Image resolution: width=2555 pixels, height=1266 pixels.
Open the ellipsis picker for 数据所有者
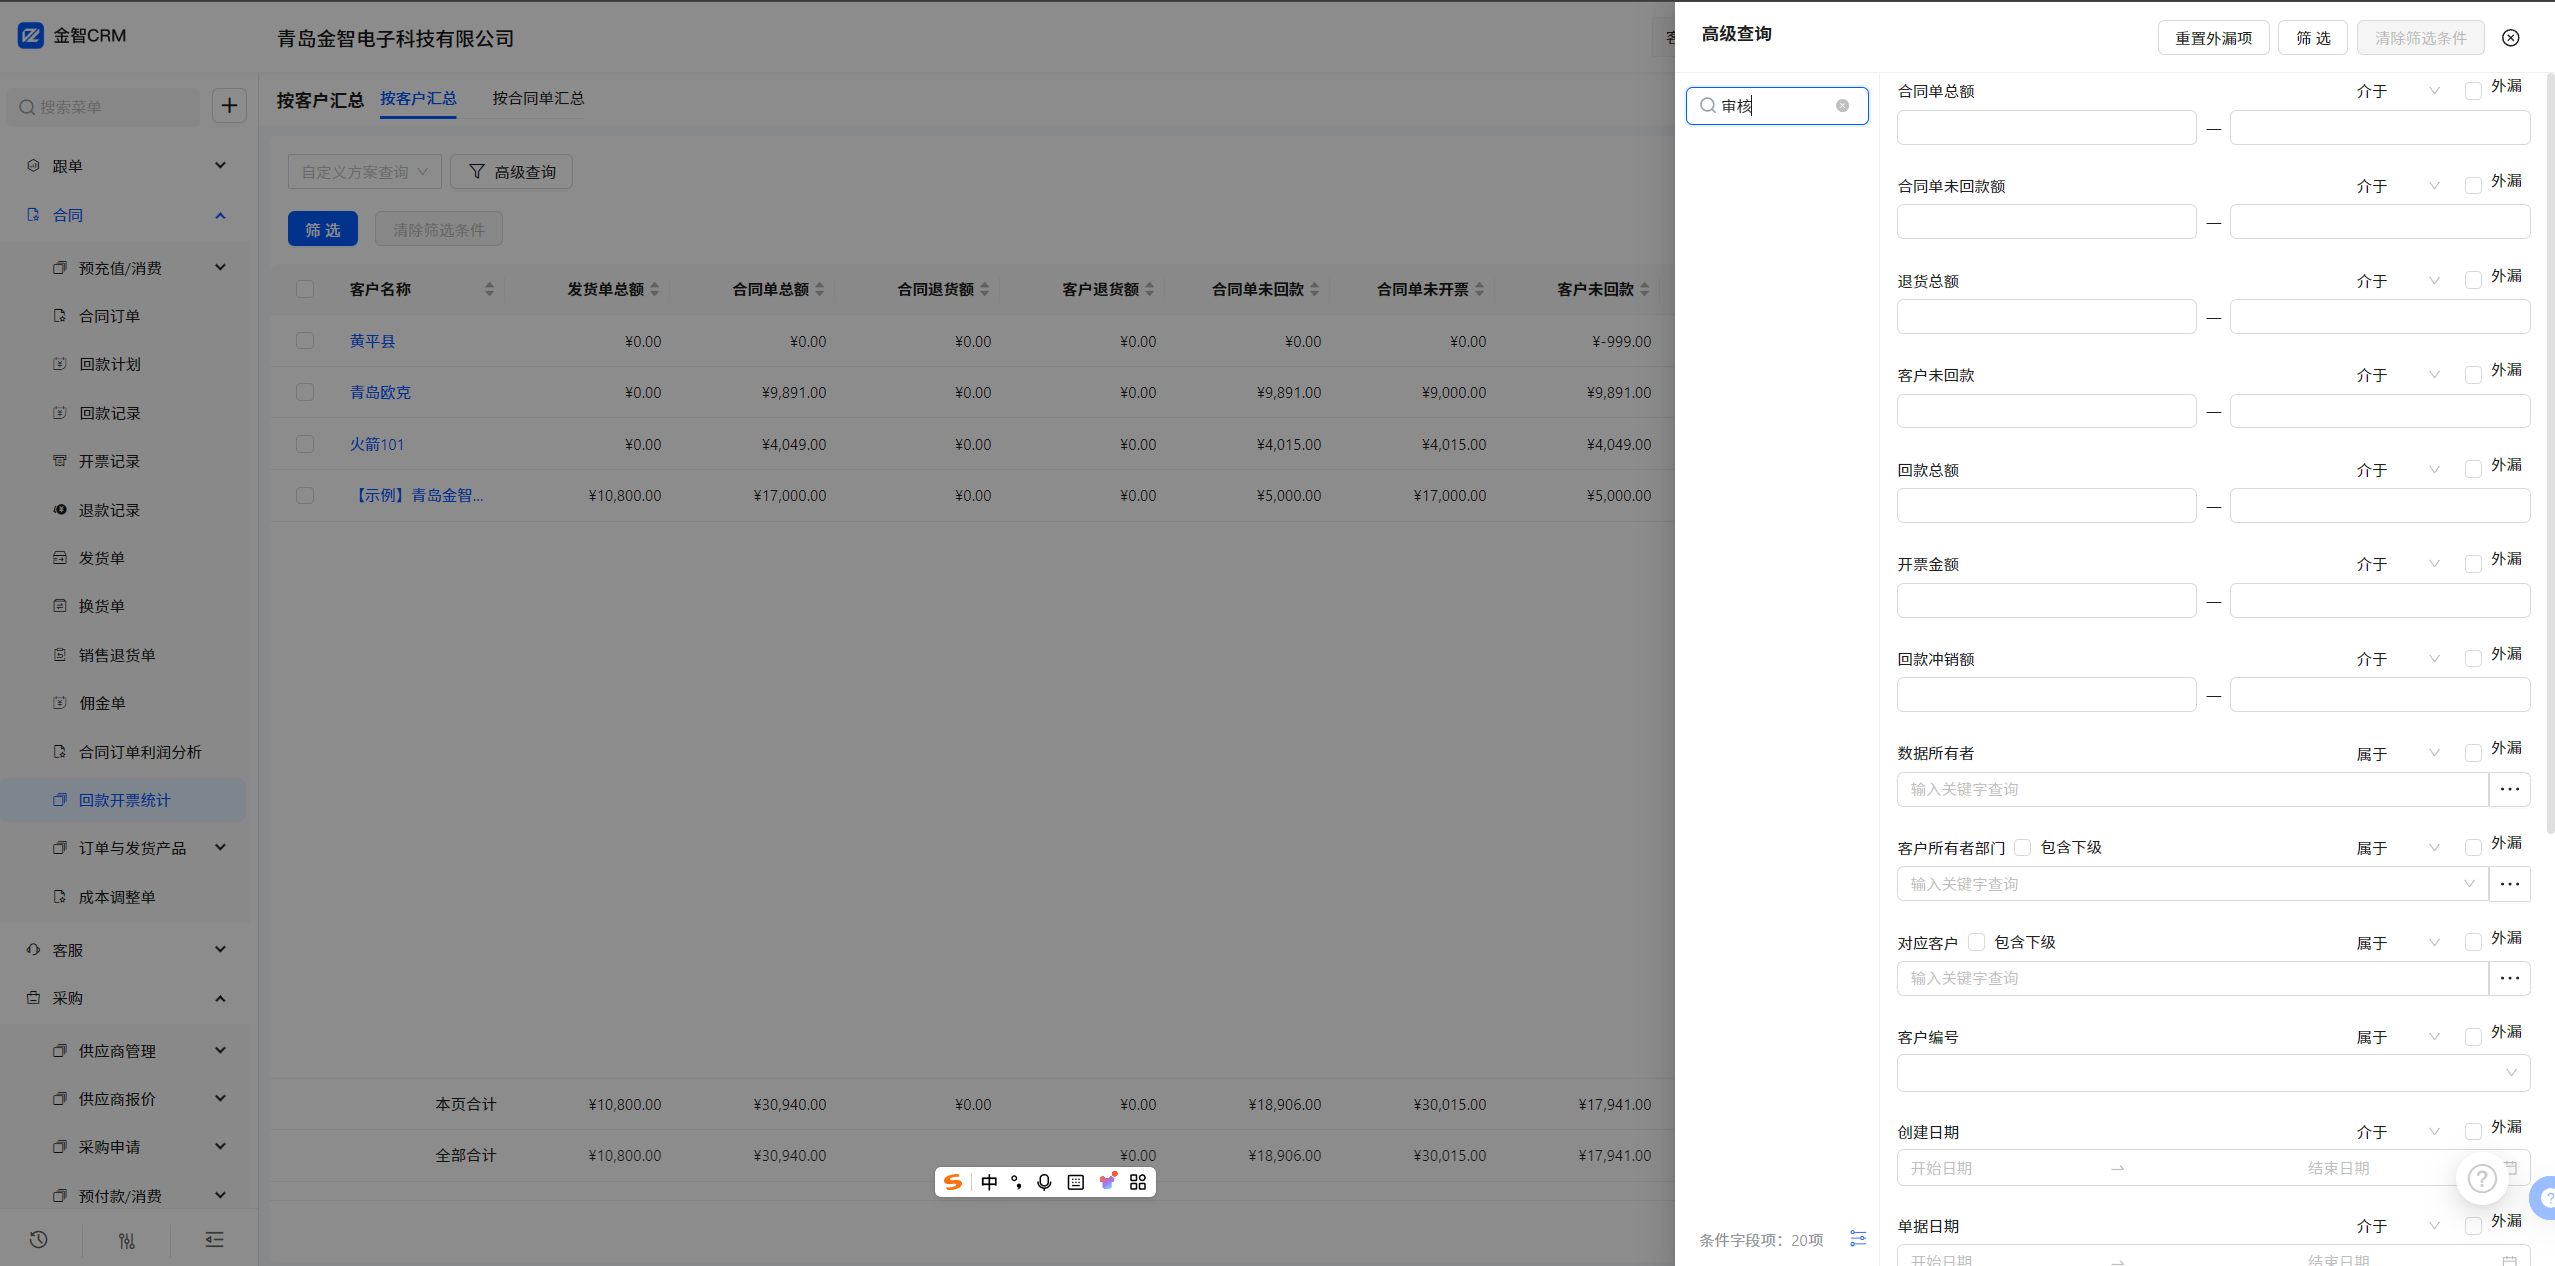click(x=2509, y=789)
